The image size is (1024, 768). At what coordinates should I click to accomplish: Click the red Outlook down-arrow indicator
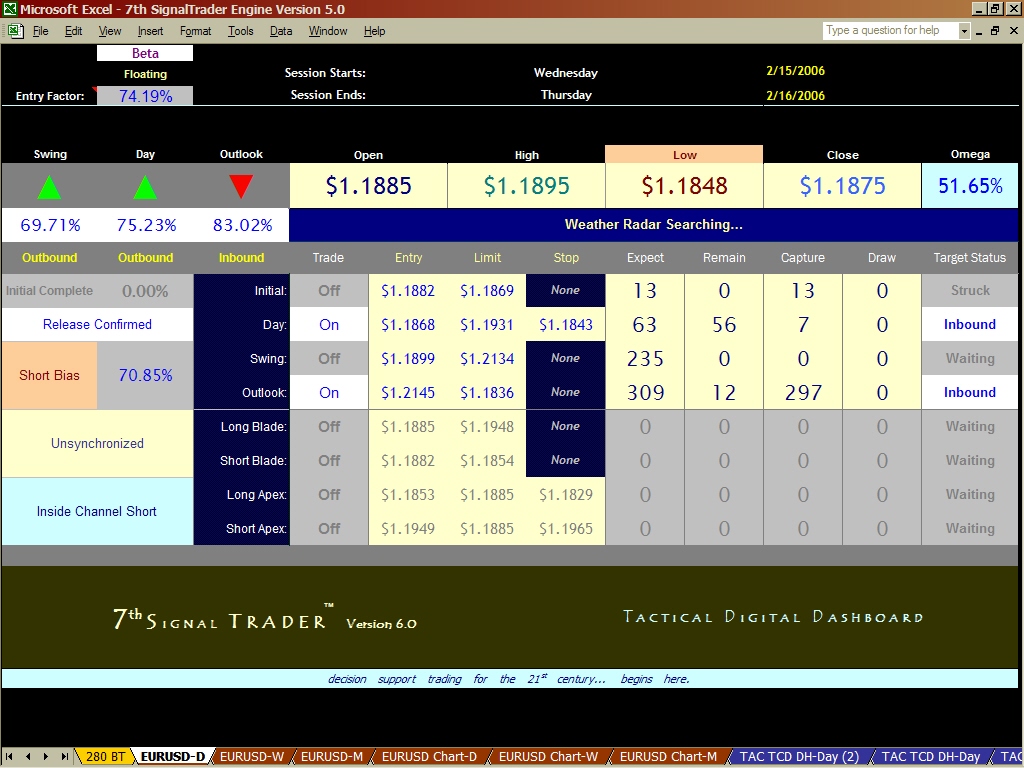click(241, 187)
